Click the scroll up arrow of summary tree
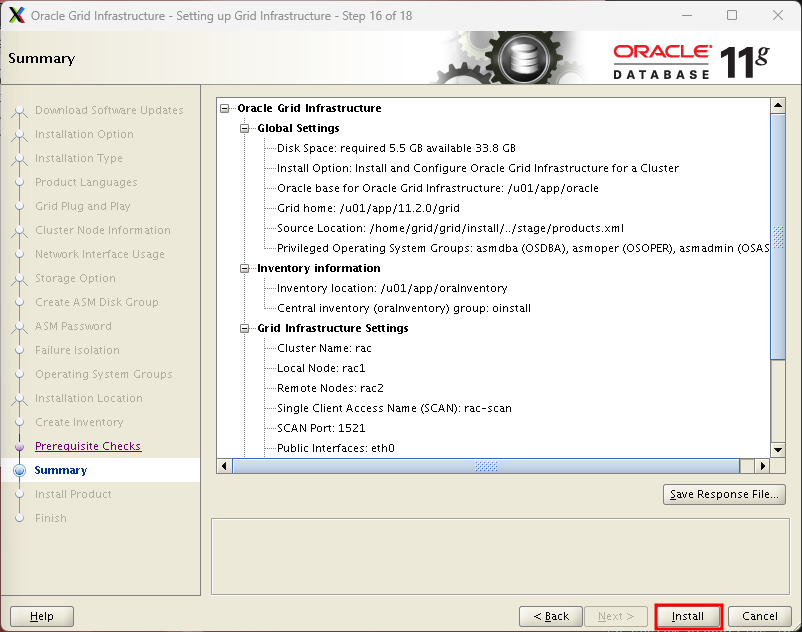This screenshot has width=802, height=632. click(778, 105)
